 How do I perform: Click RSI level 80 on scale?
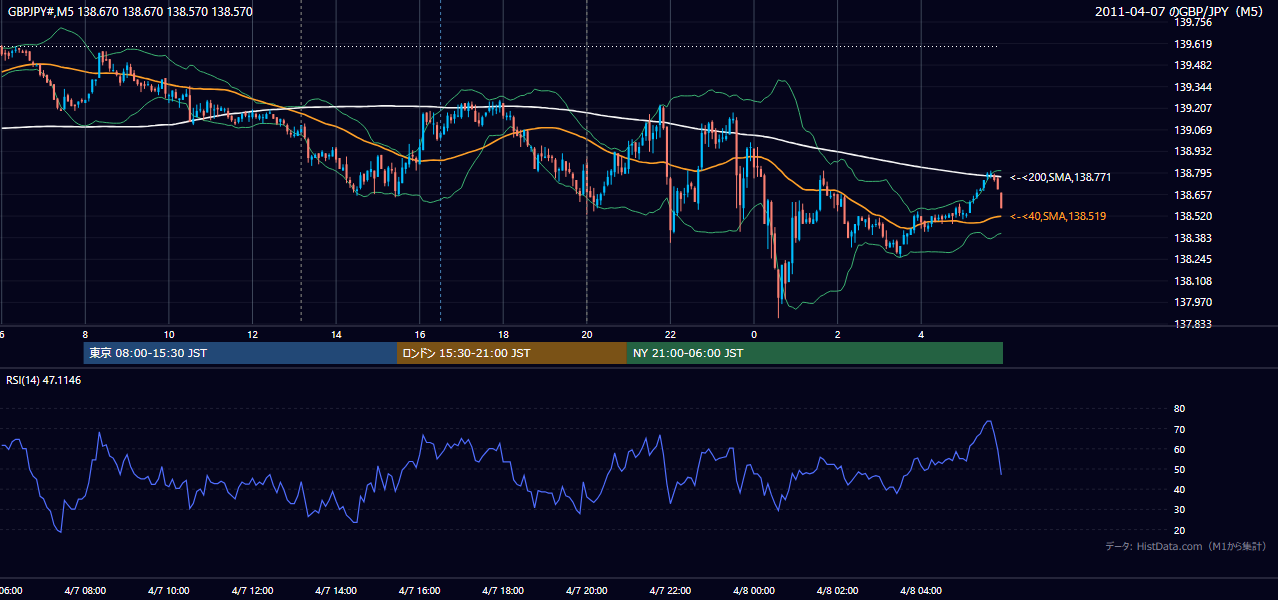1179,409
